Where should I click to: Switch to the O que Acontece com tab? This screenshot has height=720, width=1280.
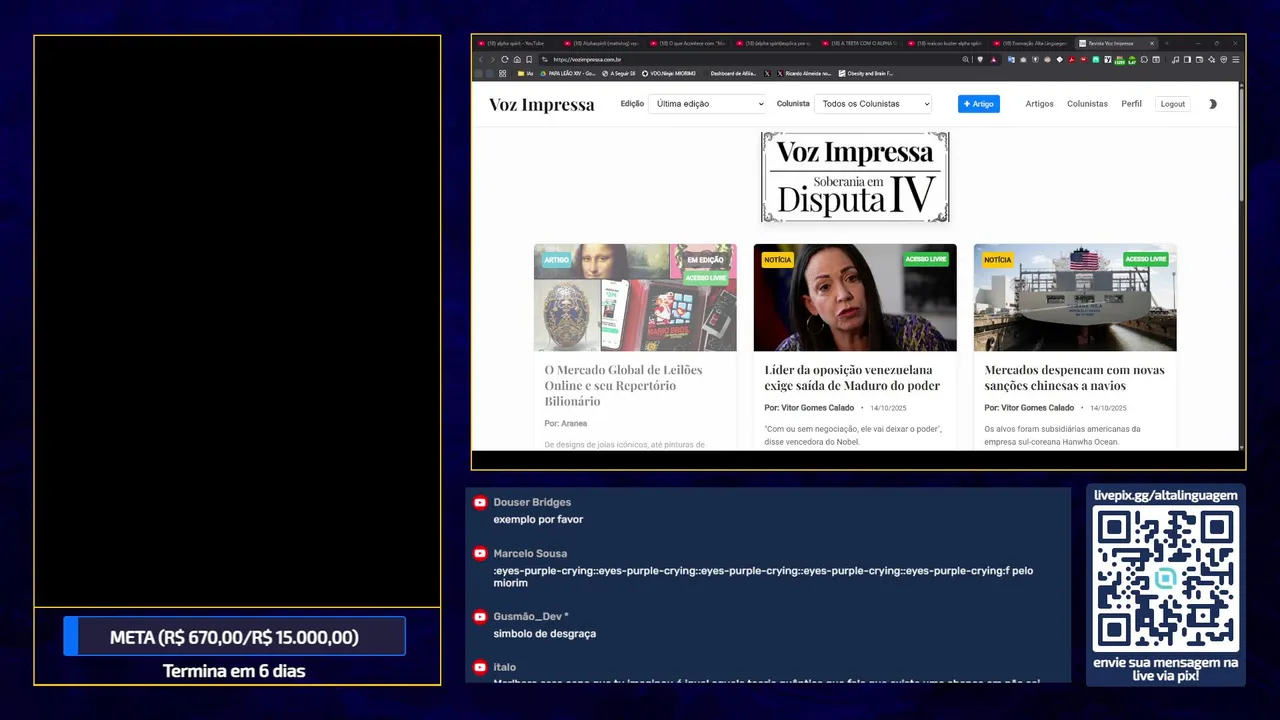pos(687,43)
